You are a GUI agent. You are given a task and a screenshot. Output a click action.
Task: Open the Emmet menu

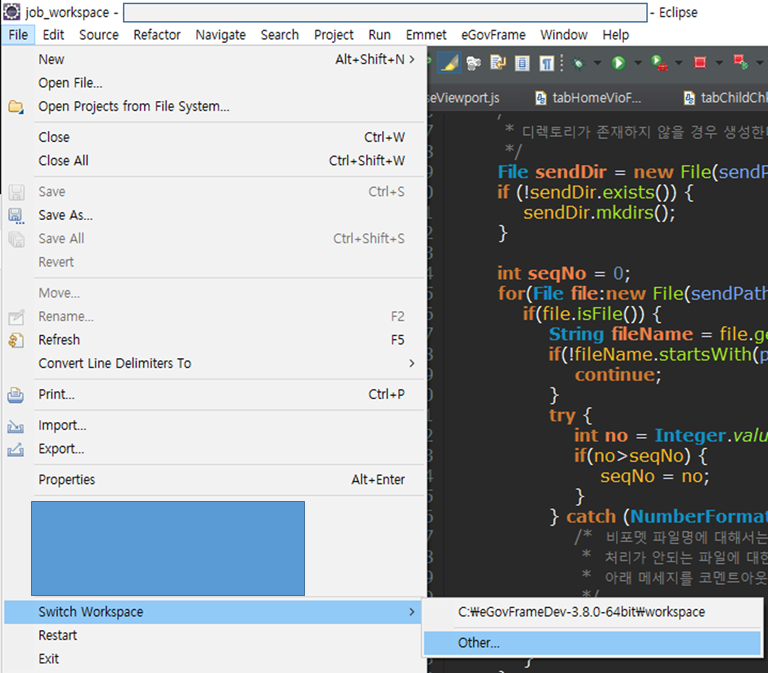[x=426, y=35]
